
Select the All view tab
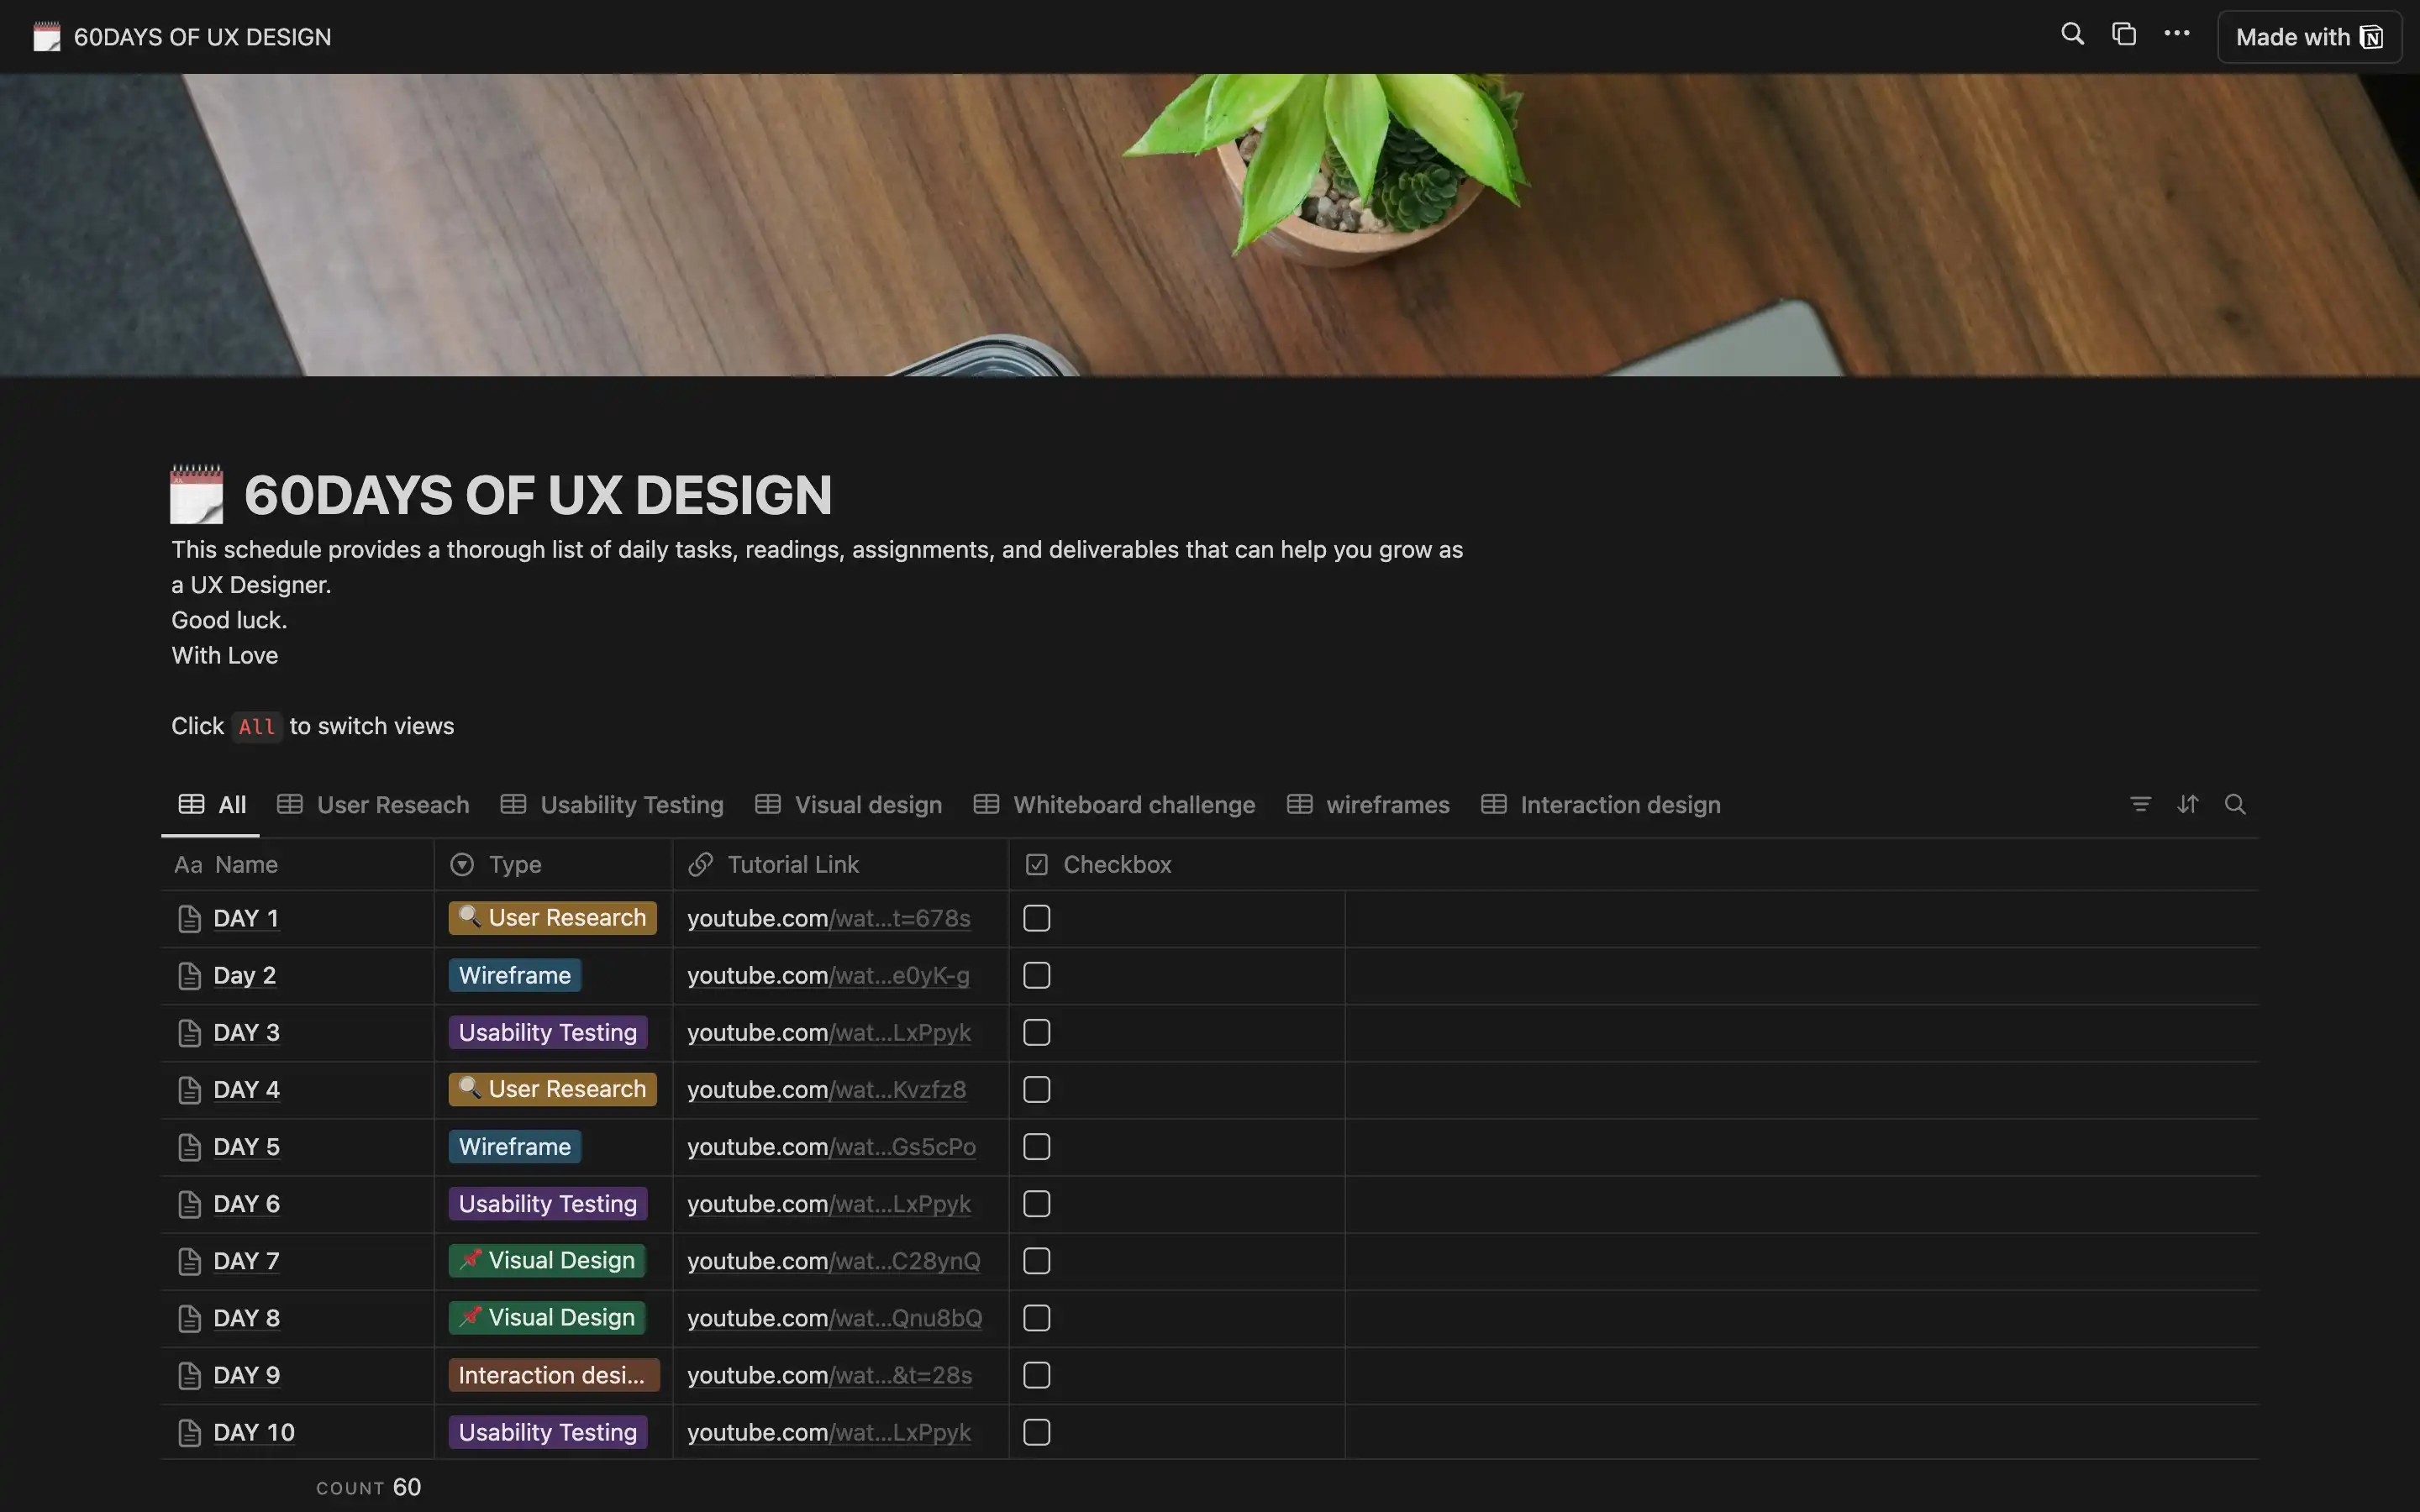click(x=212, y=805)
